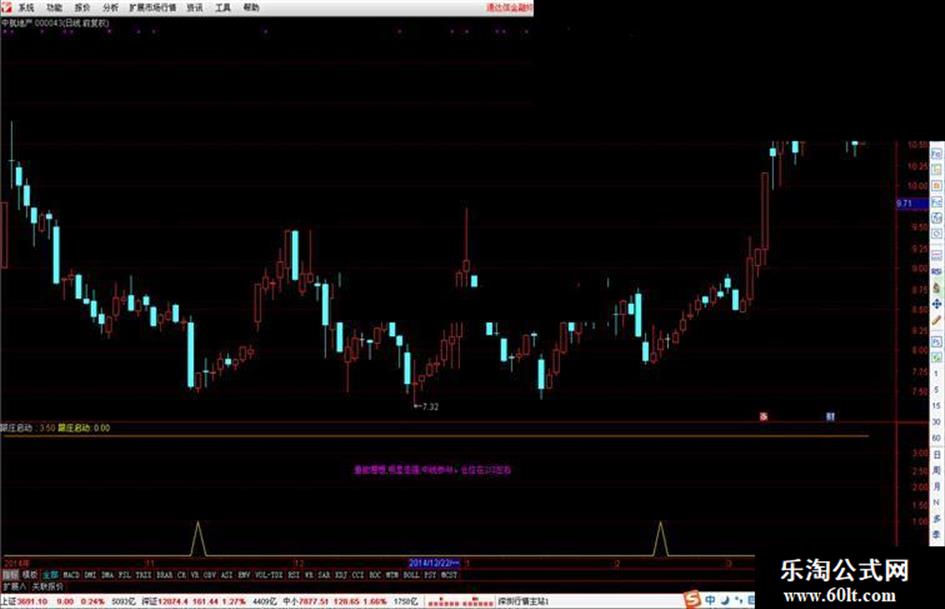Toggle the moon half-width icon in IME bar
The image size is (945, 609).
pos(725,600)
